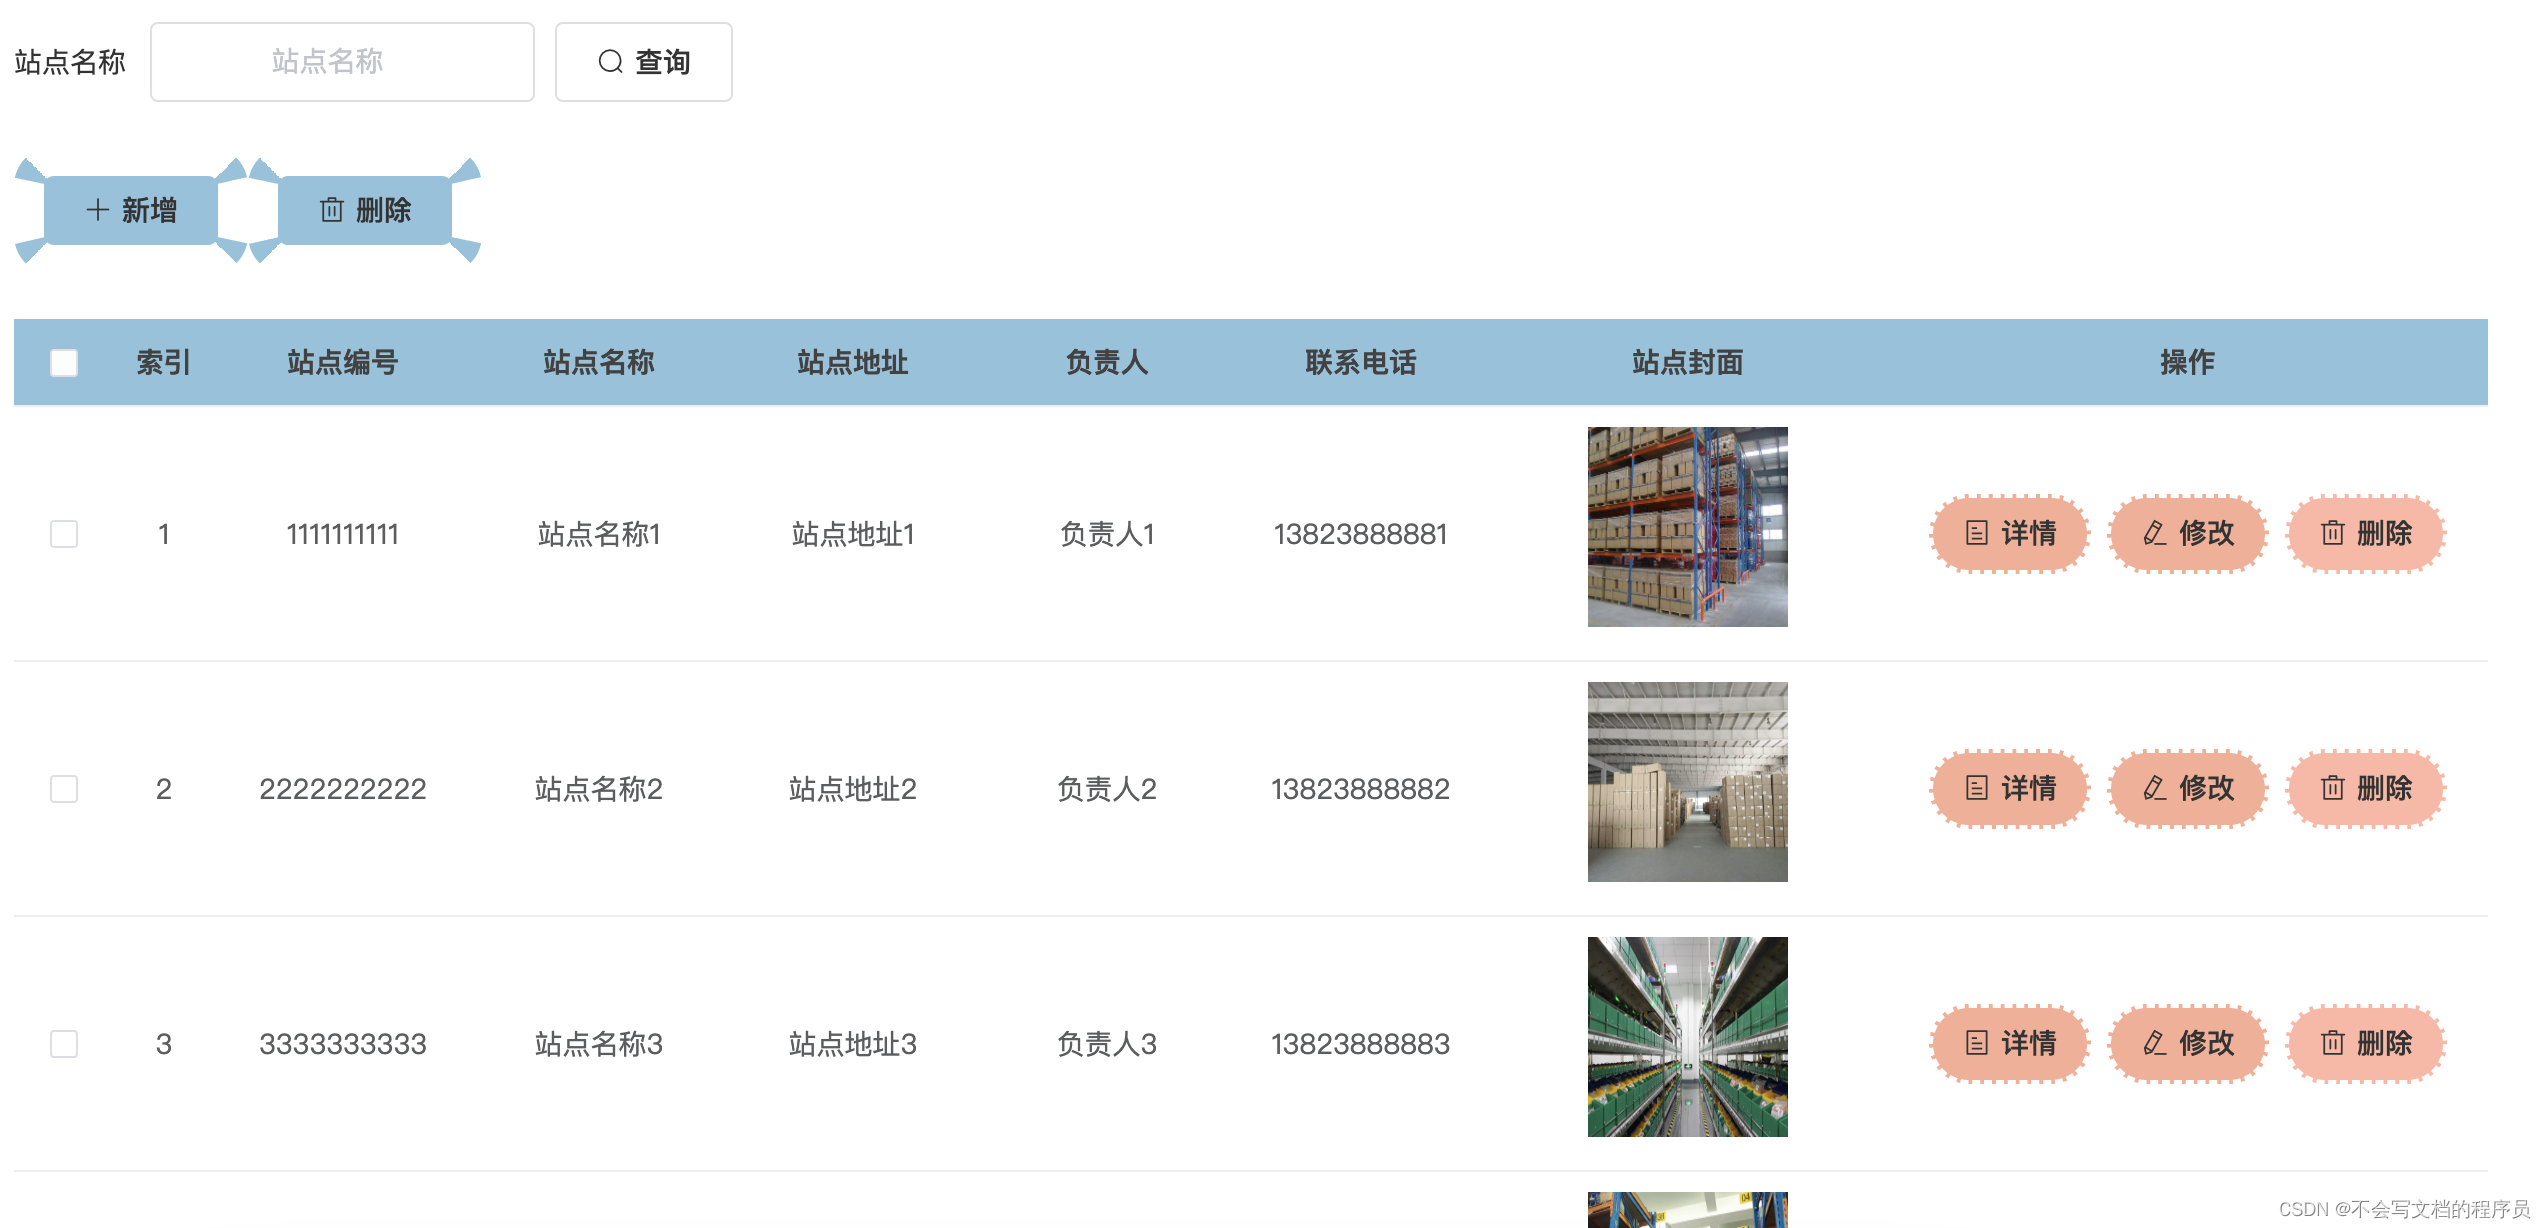Viewport: 2546px width, 1228px height.
Task: Check the checkbox for 站点名称2 row
Action: point(64,789)
